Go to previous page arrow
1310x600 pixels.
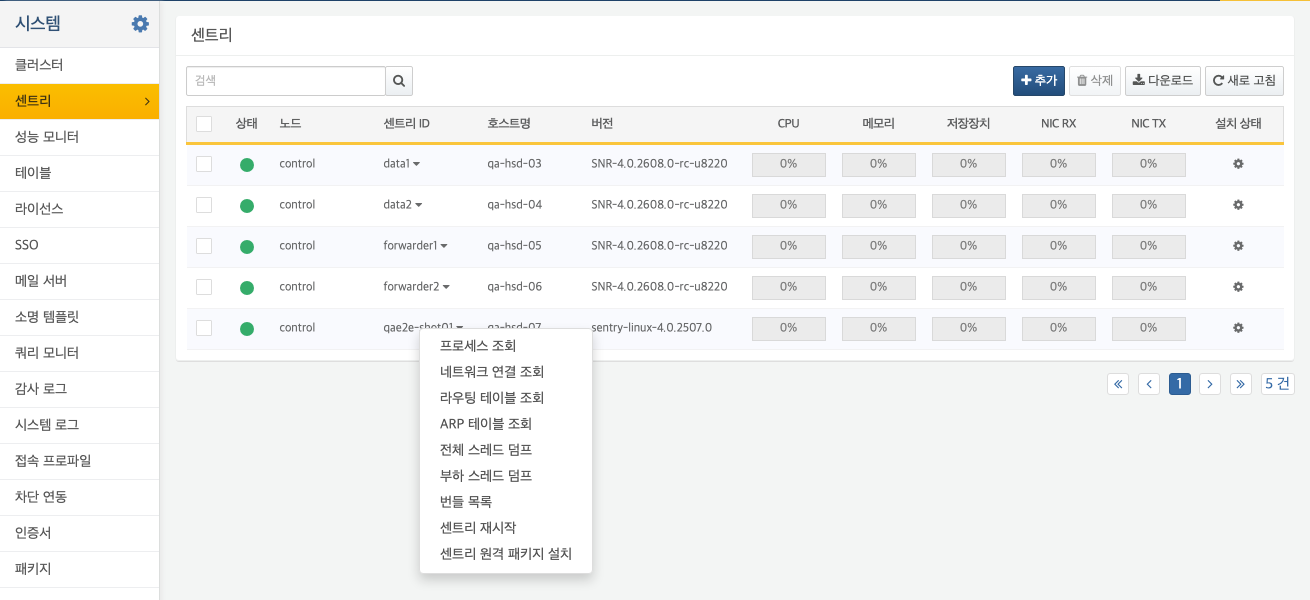[1149, 384]
